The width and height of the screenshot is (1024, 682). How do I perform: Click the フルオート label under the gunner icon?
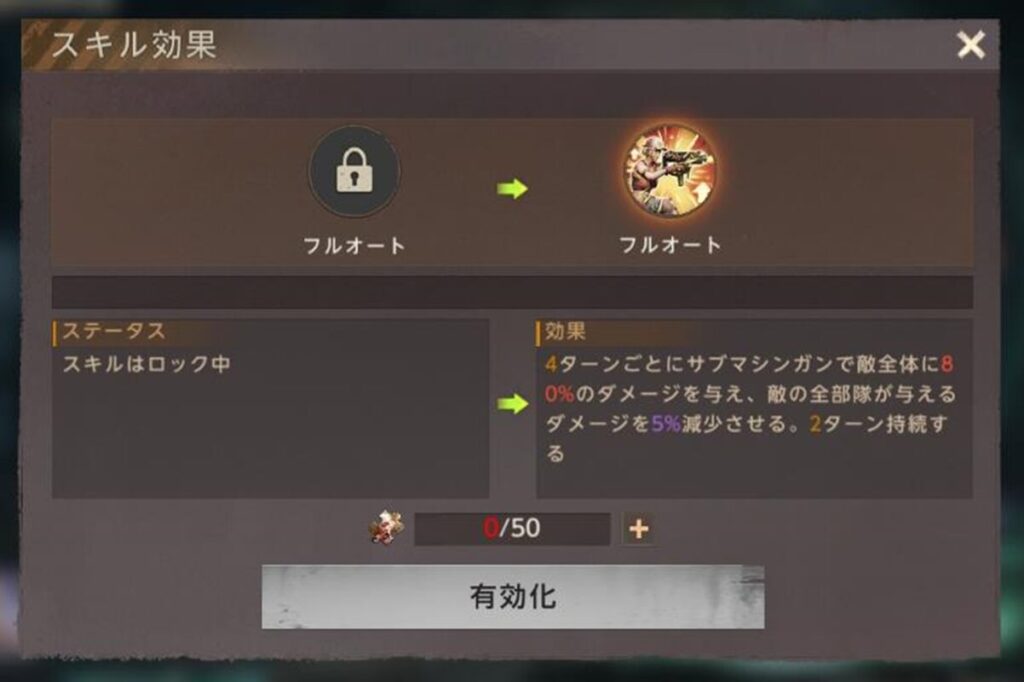pyautogui.click(x=670, y=245)
